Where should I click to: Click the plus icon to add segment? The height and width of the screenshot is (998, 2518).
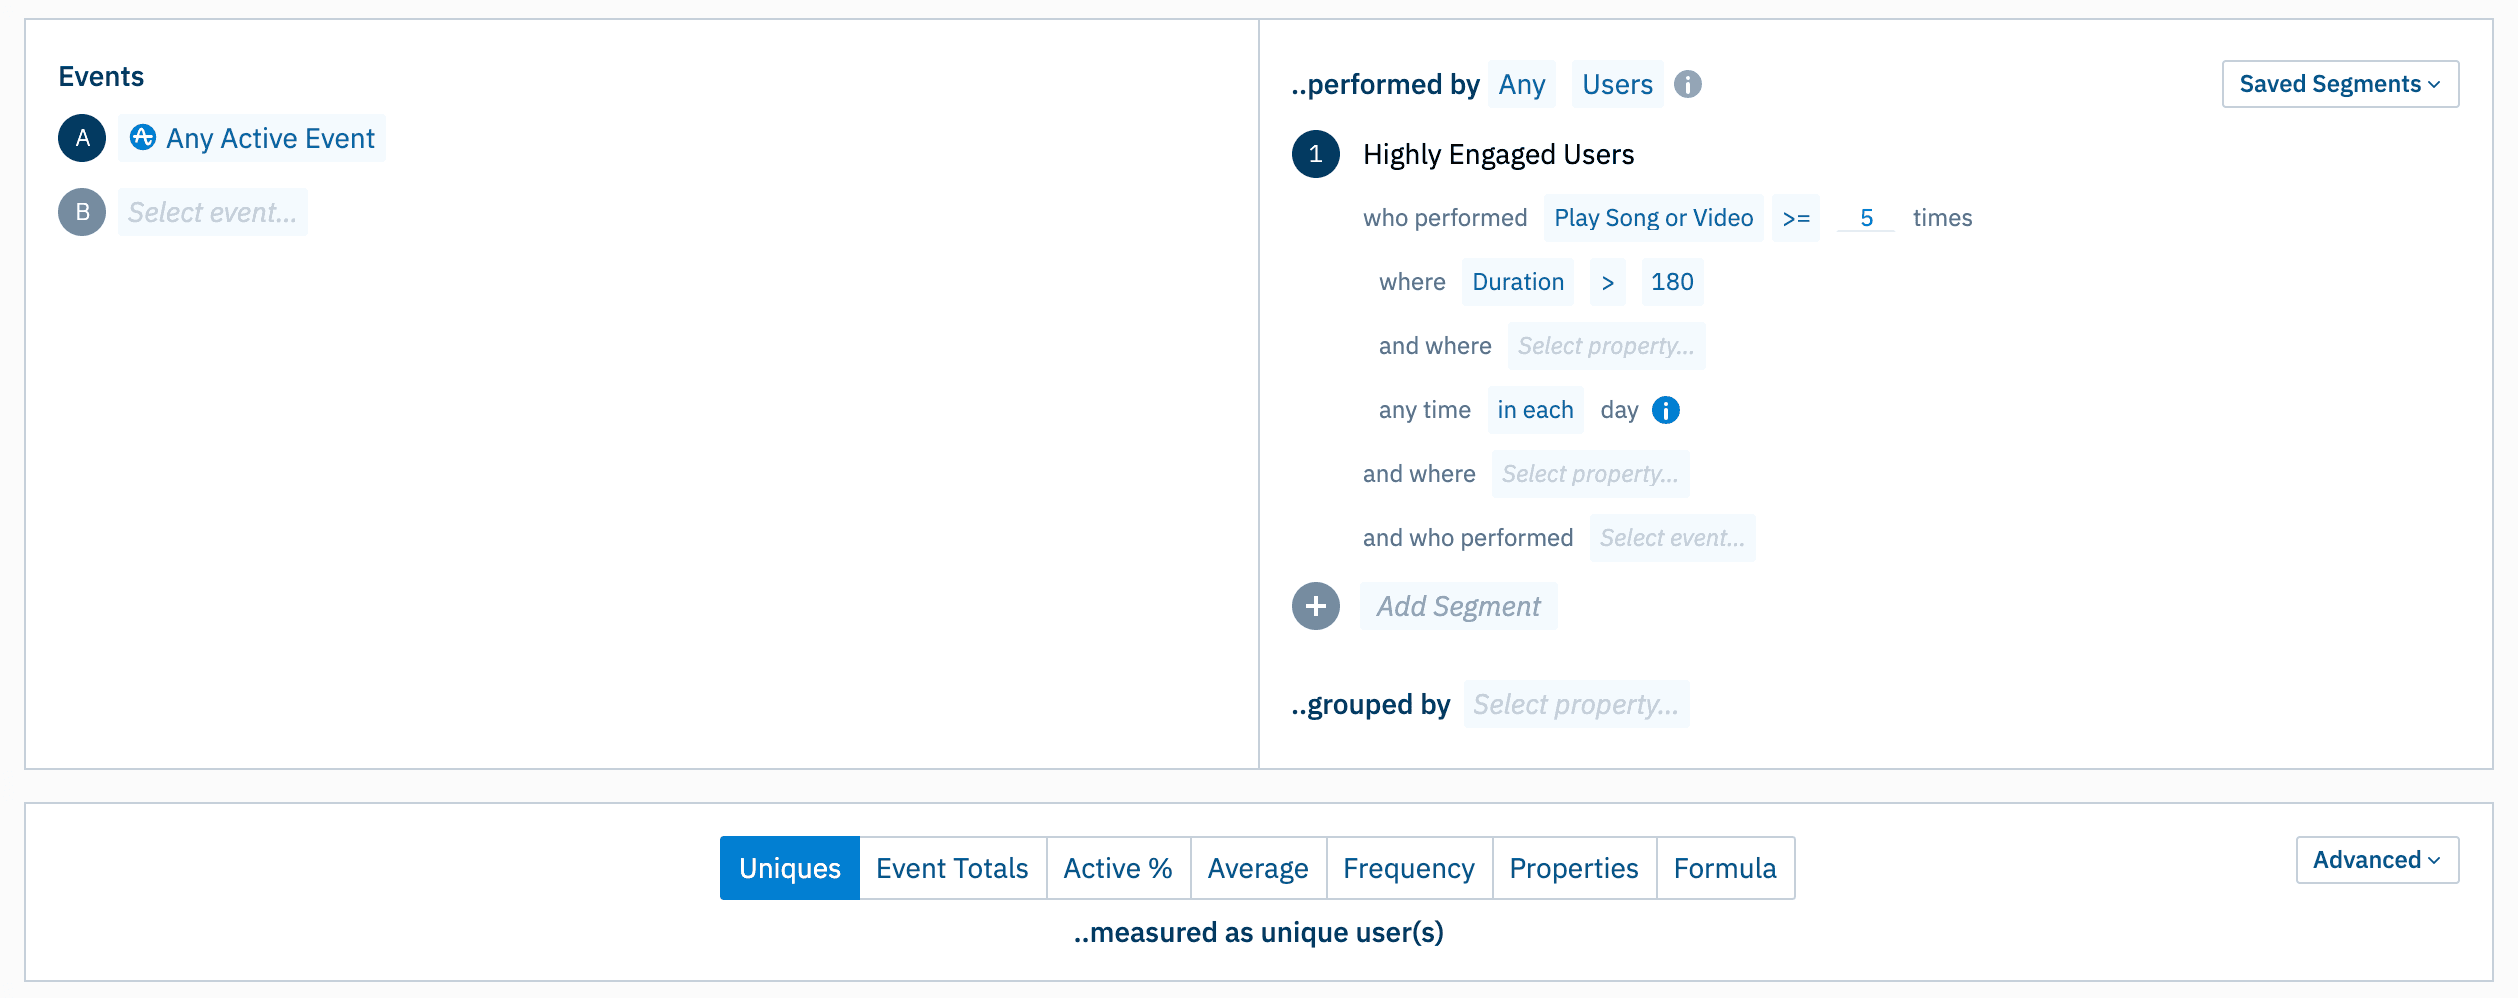tap(1316, 606)
